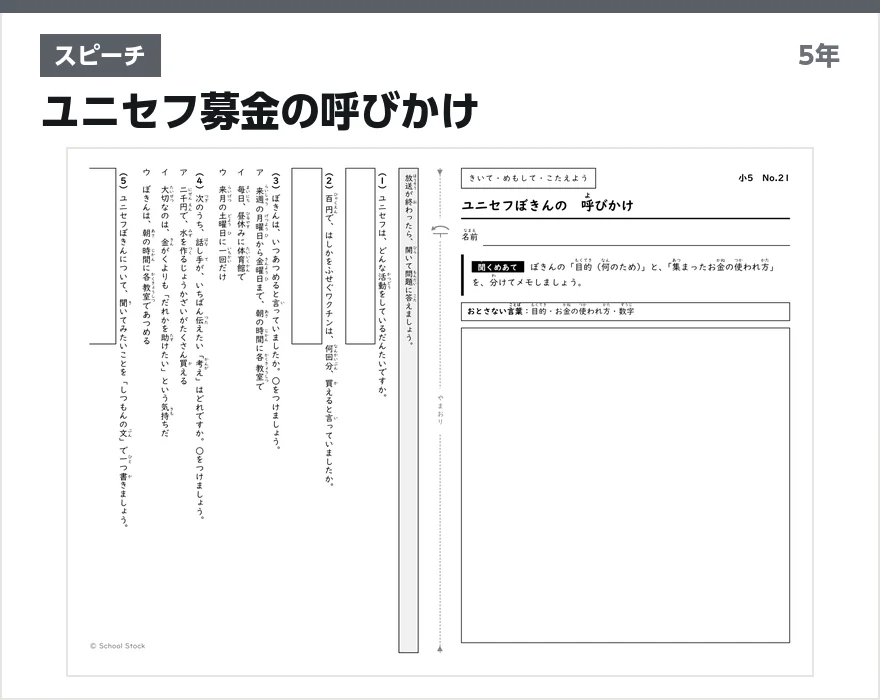Click choice イ 毎日、昼休みに体育館で
This screenshot has width=880, height=700.
click(241, 225)
